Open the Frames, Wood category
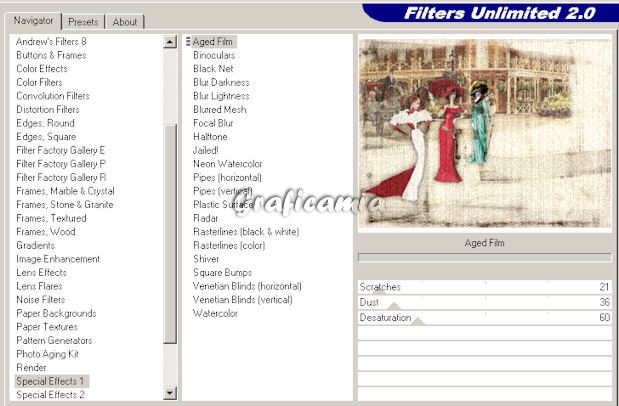 tap(45, 232)
